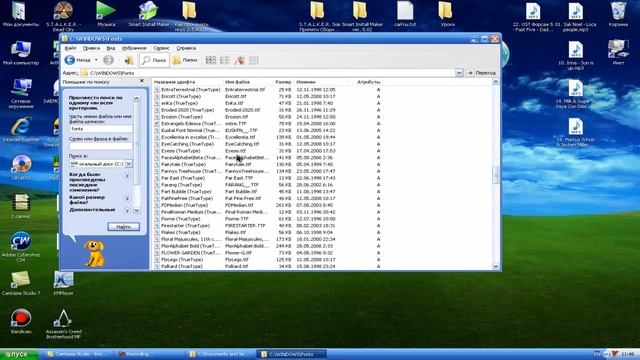Open UltraISO desktop icon
640x360 pixels.
click(21, 167)
